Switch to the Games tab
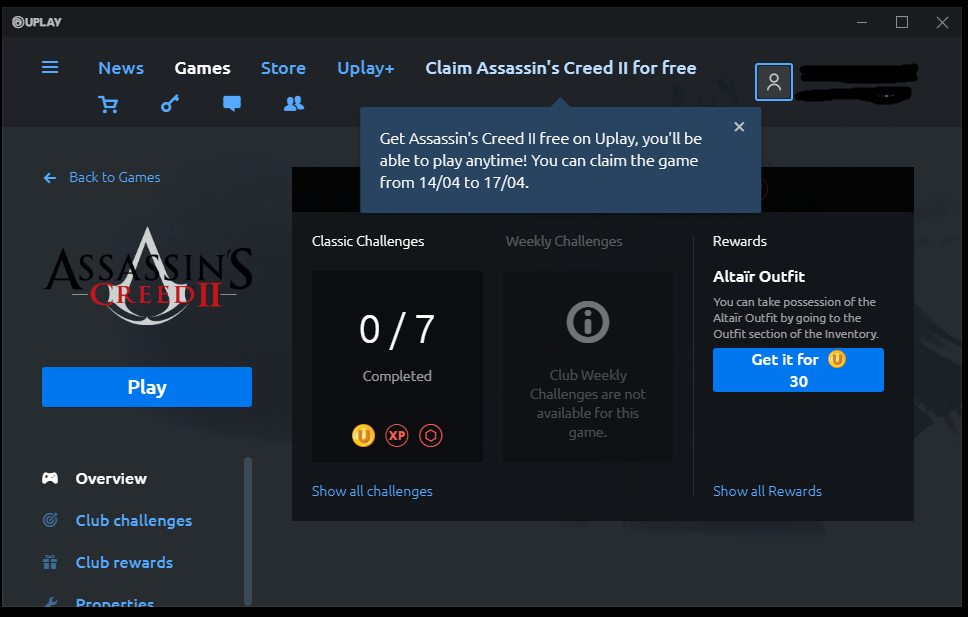The width and height of the screenshot is (968, 617). click(202, 68)
